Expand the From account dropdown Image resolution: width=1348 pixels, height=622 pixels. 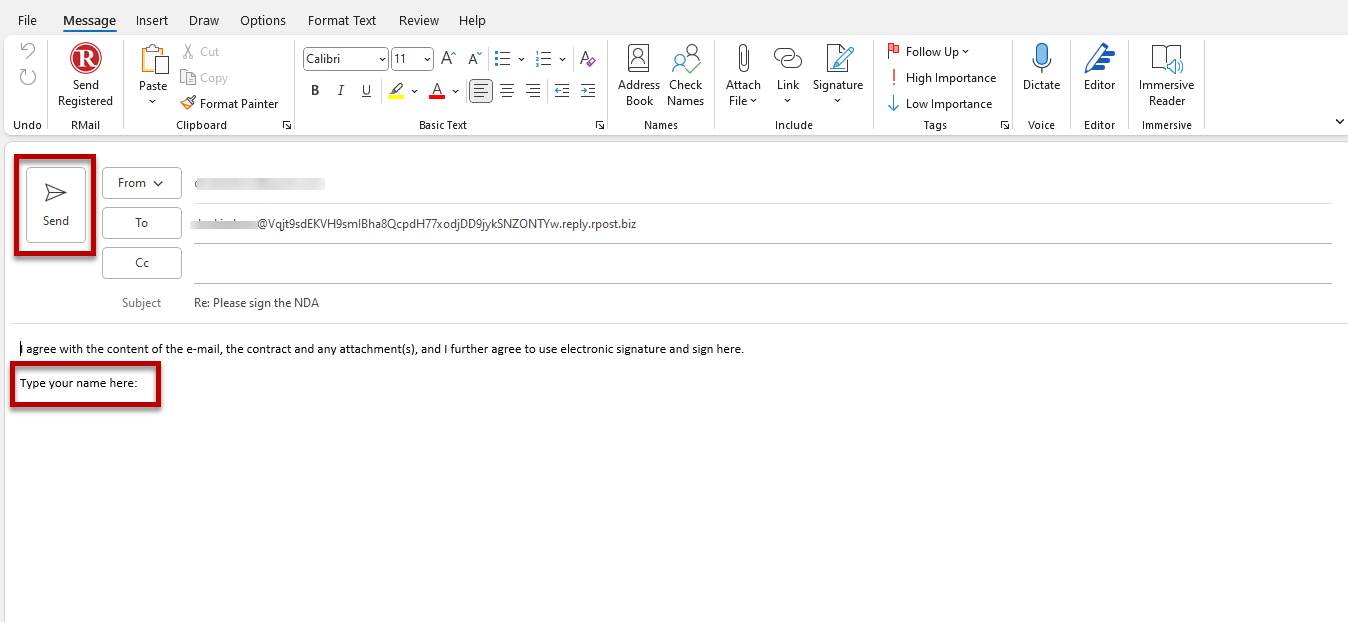coord(141,183)
